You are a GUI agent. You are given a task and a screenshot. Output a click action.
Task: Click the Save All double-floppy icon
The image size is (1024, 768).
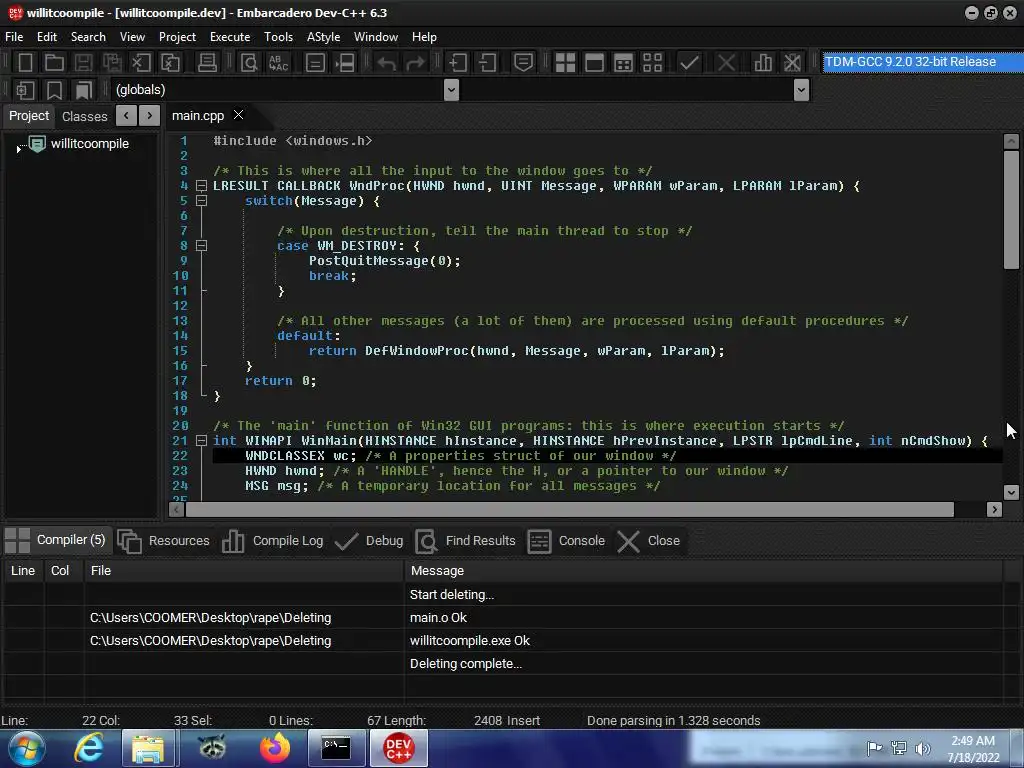(112, 63)
